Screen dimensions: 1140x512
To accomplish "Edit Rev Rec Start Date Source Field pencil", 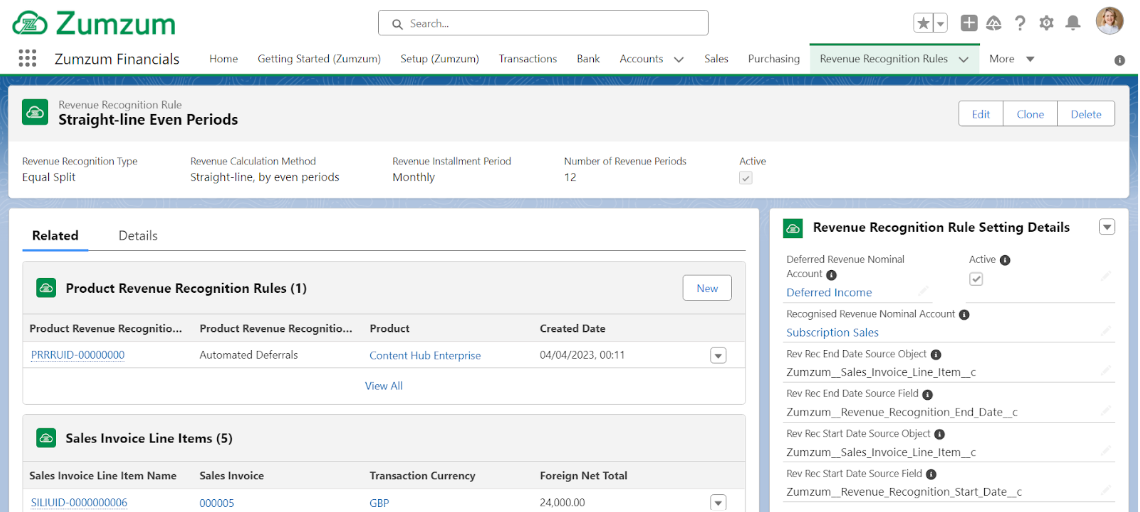I will point(1105,491).
